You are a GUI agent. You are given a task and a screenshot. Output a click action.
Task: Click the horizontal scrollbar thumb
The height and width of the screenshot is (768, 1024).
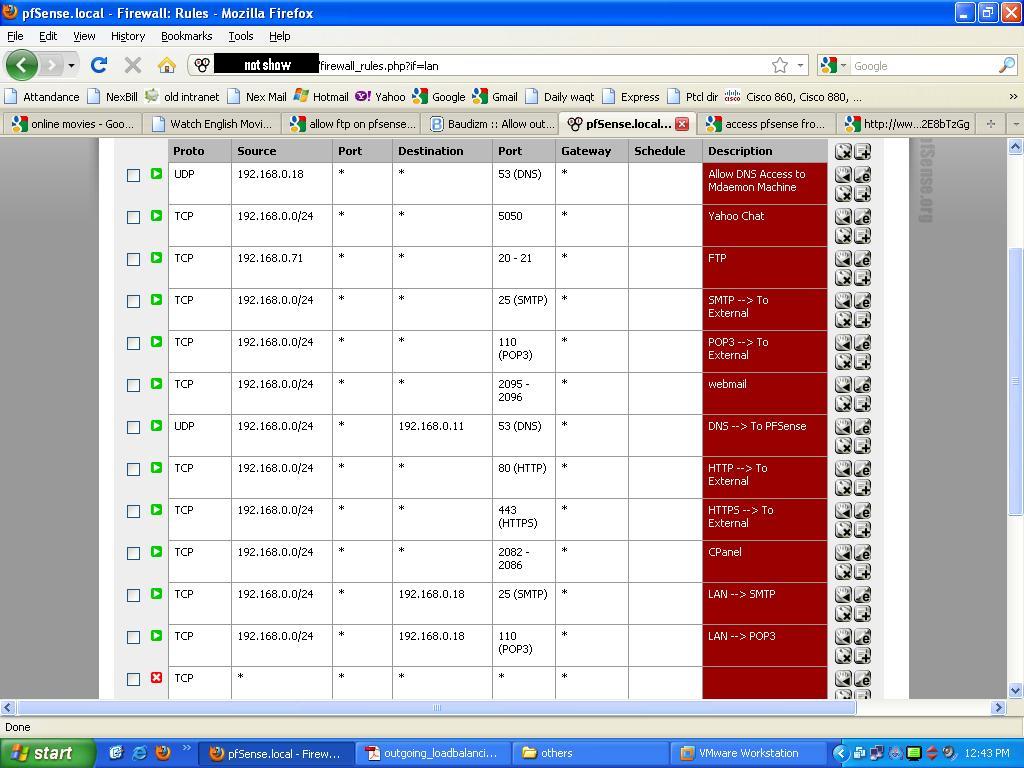[436, 707]
